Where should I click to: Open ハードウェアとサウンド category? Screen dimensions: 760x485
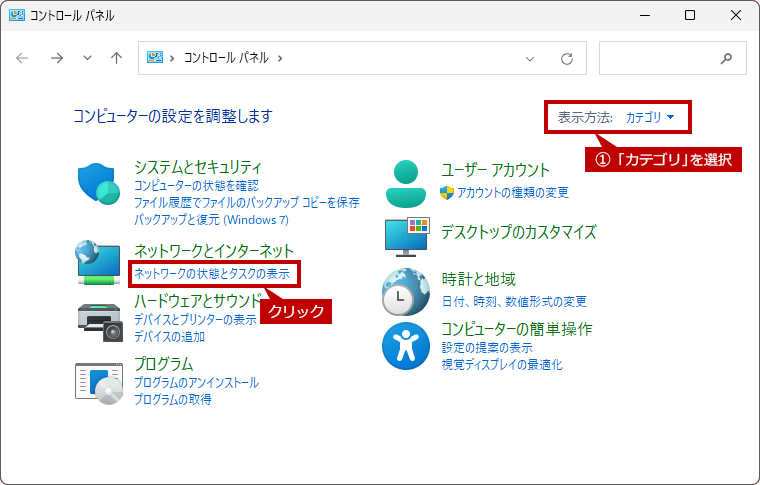[197, 301]
